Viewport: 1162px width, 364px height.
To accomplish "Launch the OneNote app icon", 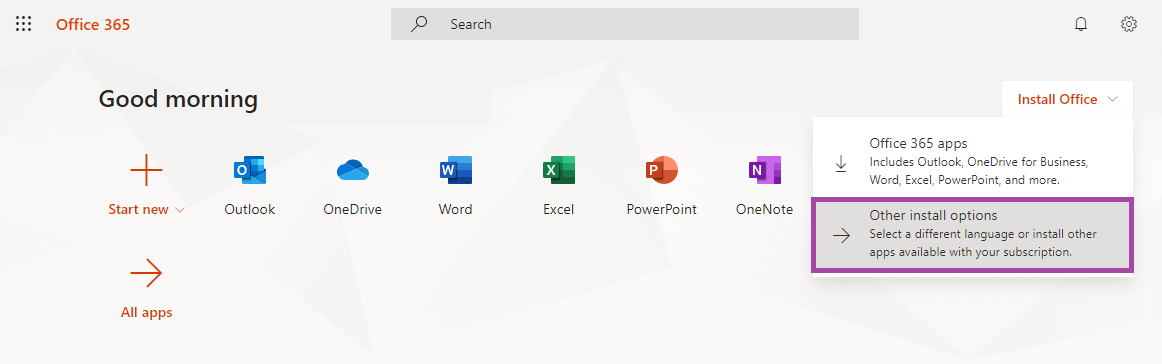I will 765,171.
